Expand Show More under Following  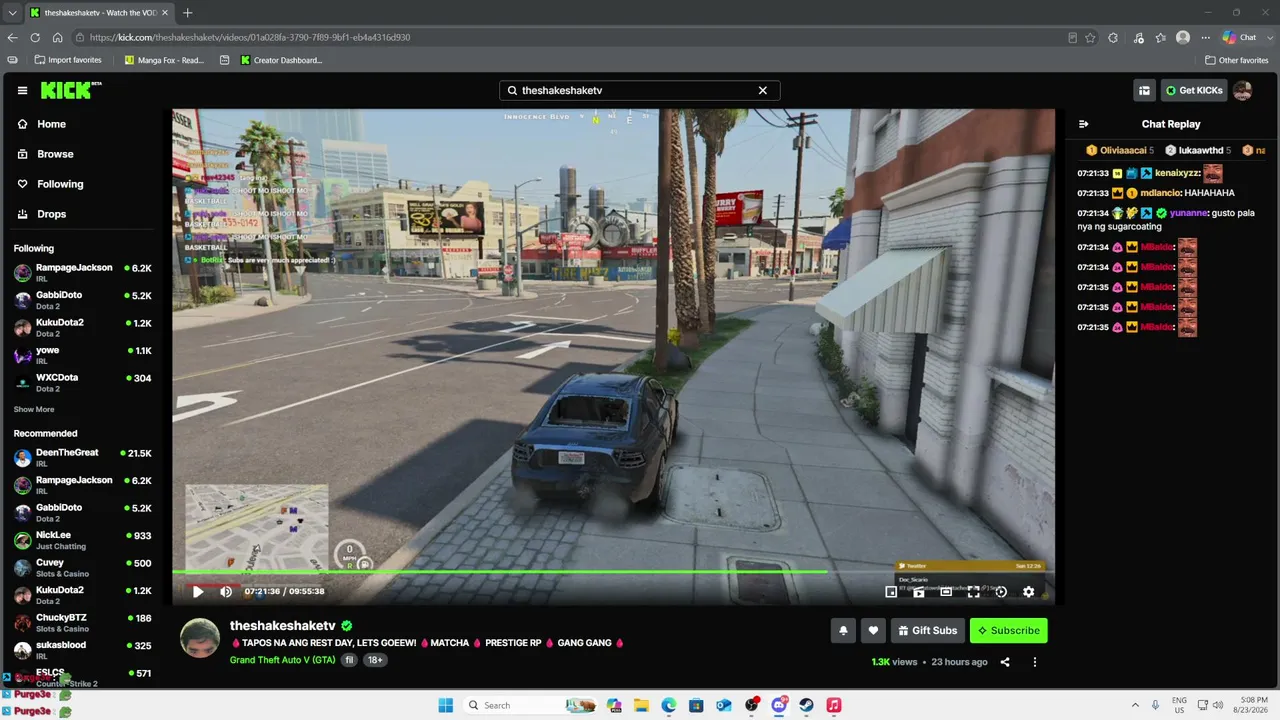coord(34,409)
